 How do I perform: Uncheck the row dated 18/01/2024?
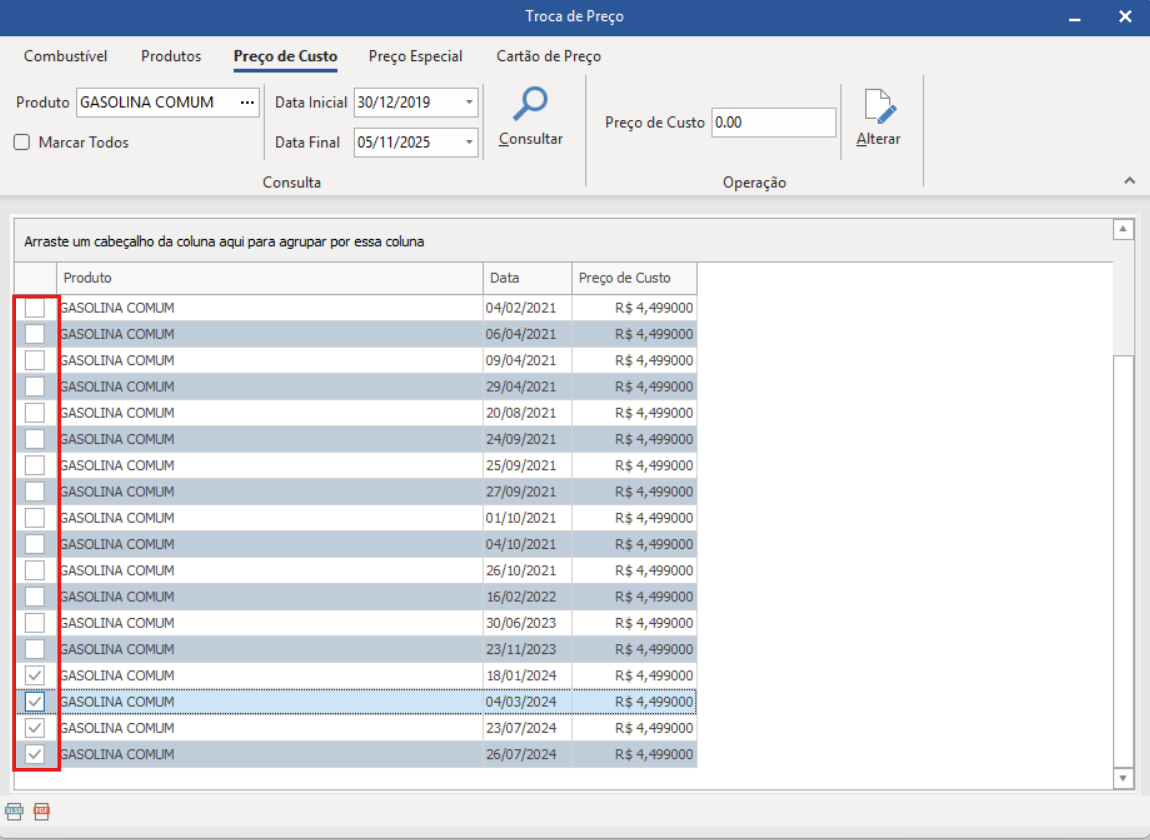click(x=35, y=676)
